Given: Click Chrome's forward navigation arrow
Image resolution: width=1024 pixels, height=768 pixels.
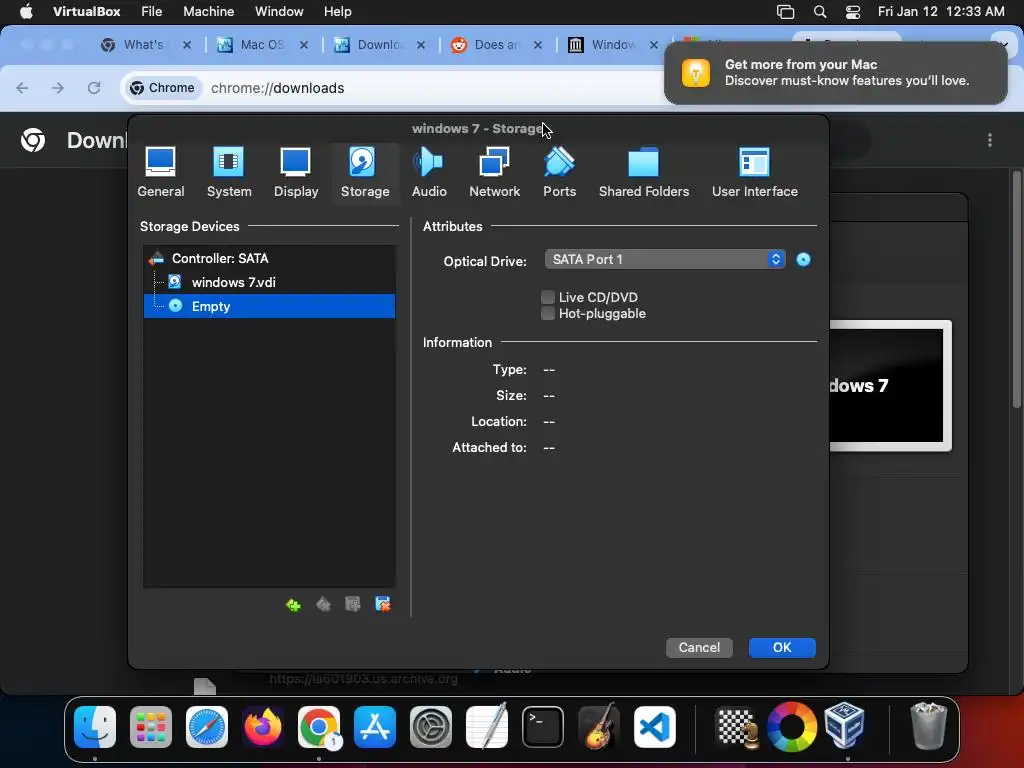Looking at the screenshot, I should click(58, 88).
